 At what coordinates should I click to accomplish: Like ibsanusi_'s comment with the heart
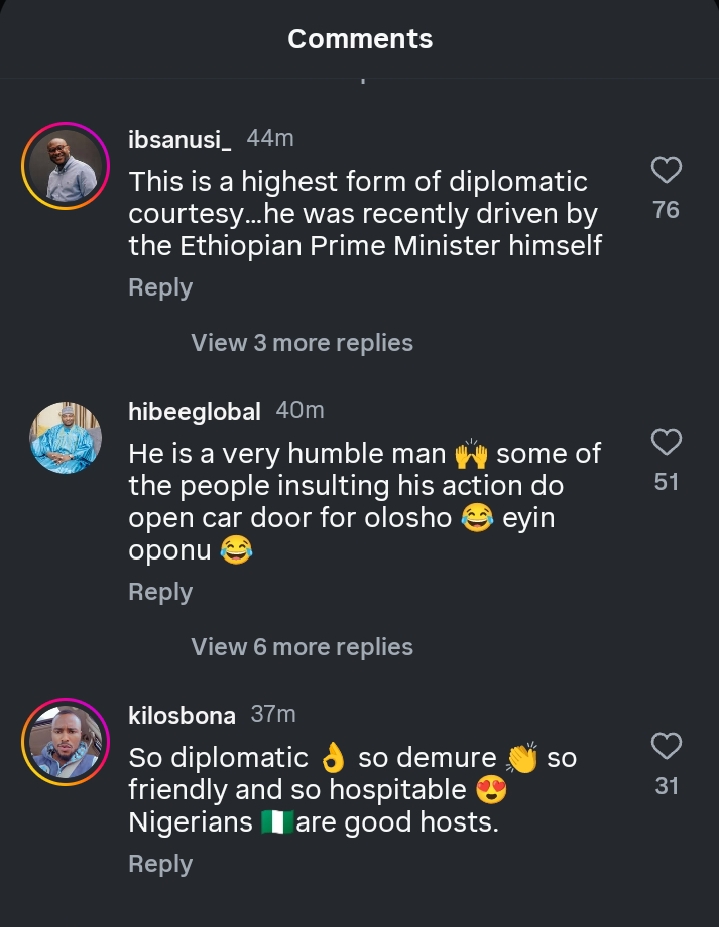pyautogui.click(x=666, y=170)
